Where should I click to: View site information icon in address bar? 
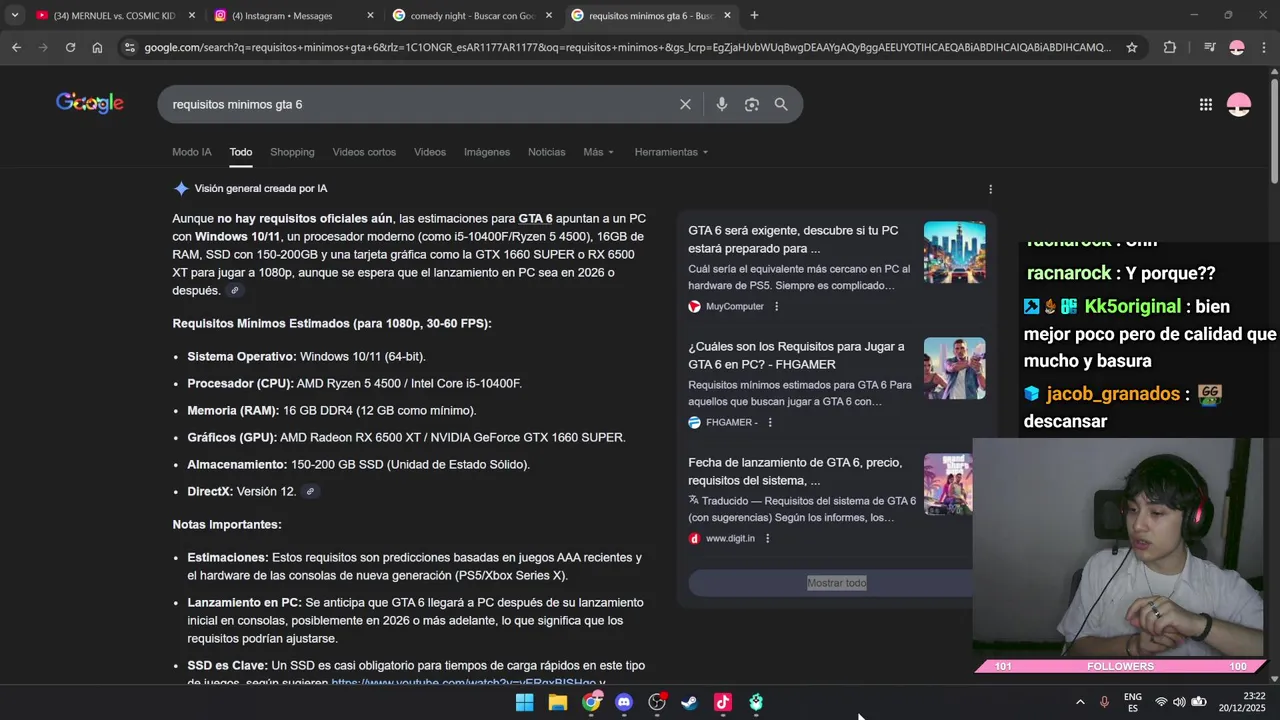click(128, 47)
